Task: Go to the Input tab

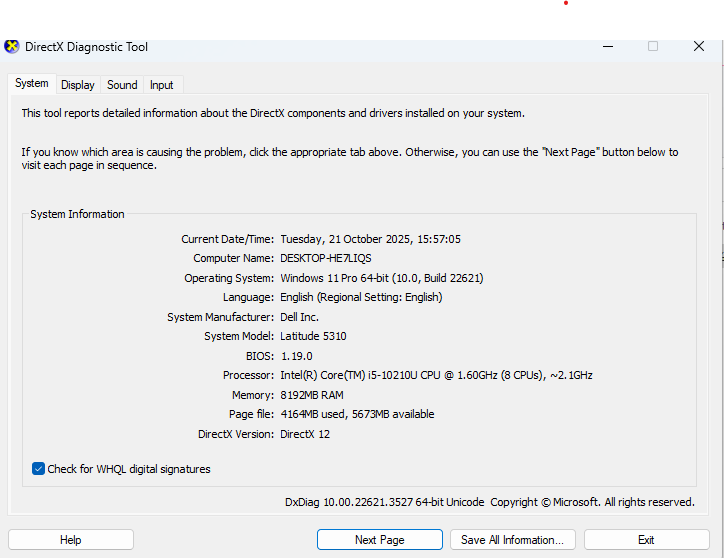Action: pyautogui.click(x=161, y=85)
